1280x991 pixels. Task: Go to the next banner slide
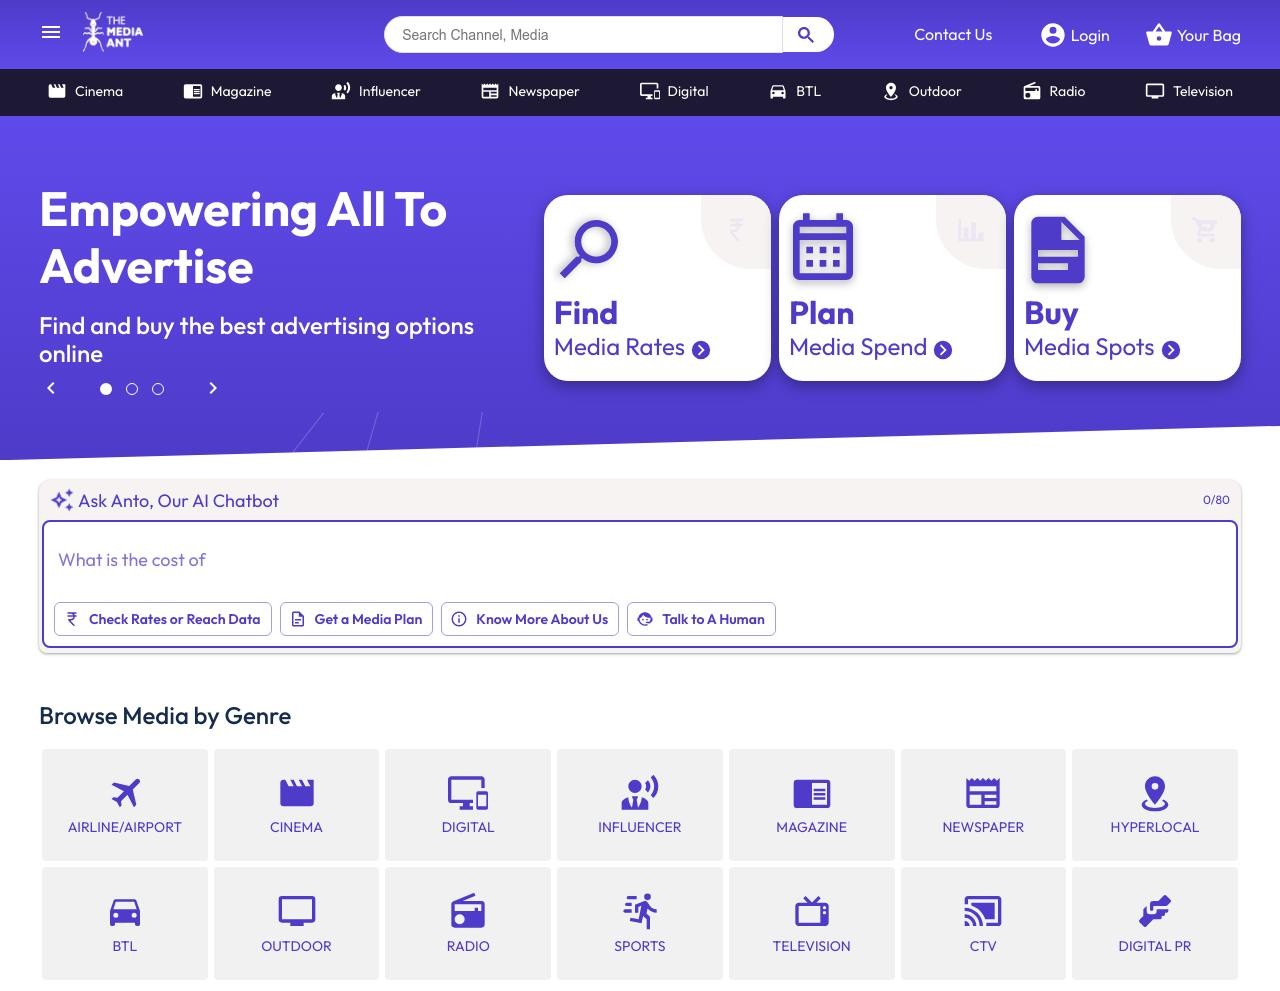pos(213,388)
